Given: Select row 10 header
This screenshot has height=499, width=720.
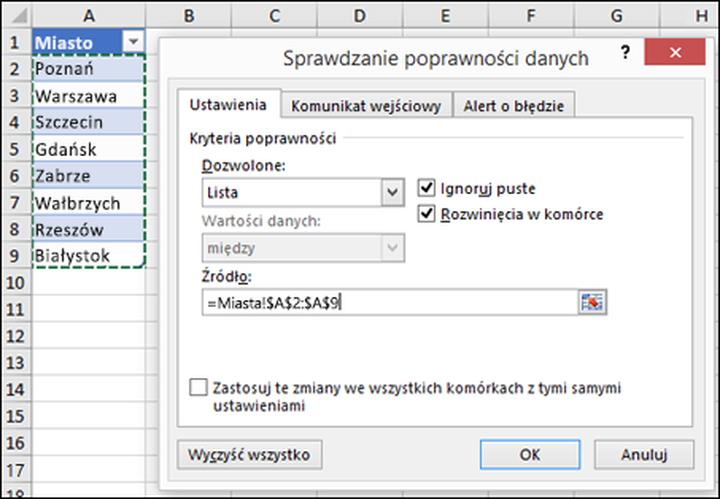Looking at the screenshot, I should (x=16, y=282).
